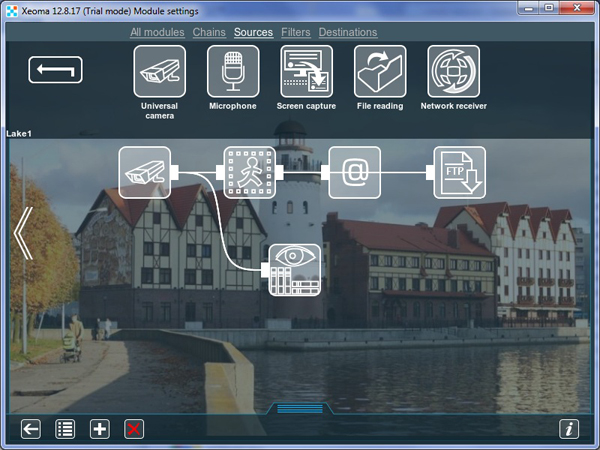Viewport: 600px width, 450px height.
Task: Open the main menu list icon
Action: click(x=65, y=429)
